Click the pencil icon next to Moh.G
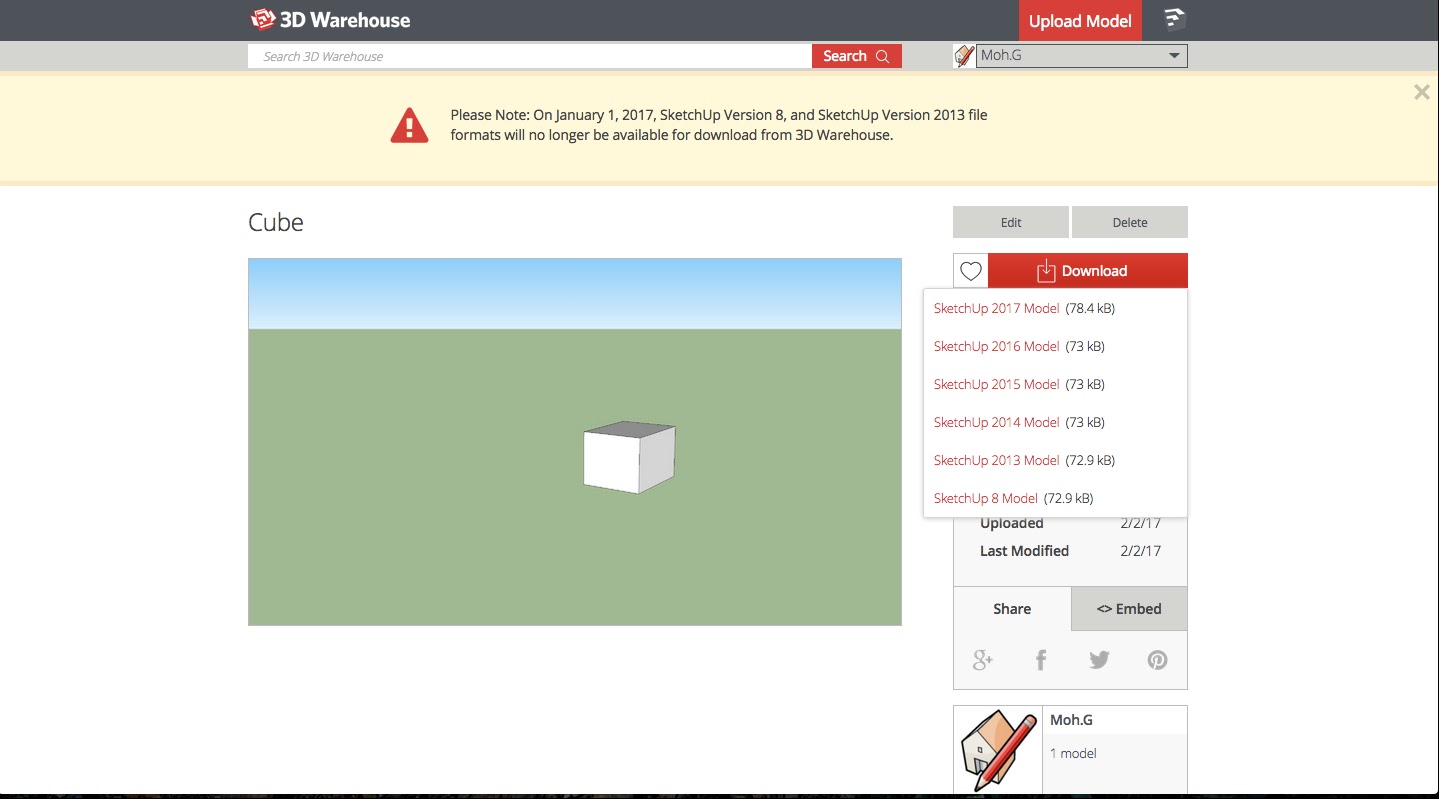 click(x=963, y=56)
